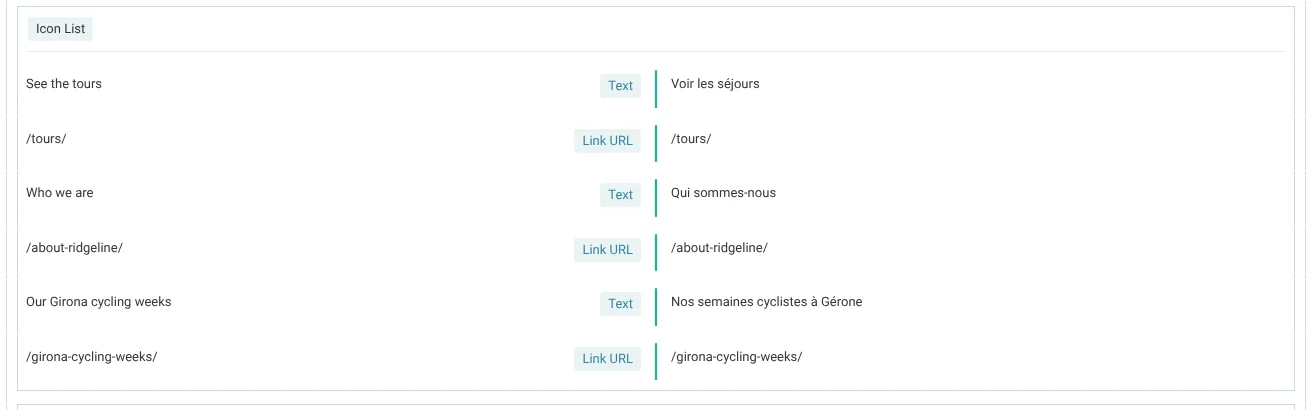Click the Text tag beside 'See the tours'
The image size is (1312, 410).
tap(620, 86)
